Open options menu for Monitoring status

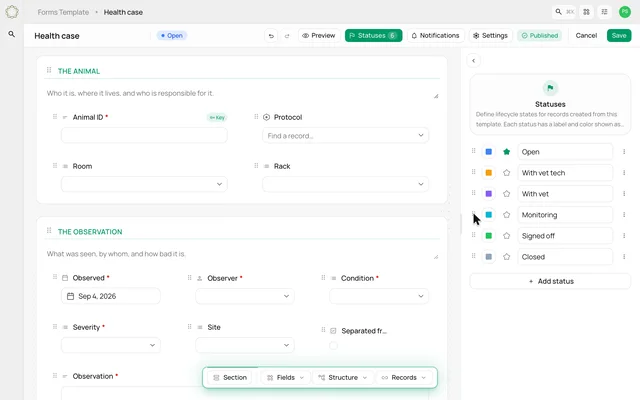[x=624, y=215]
